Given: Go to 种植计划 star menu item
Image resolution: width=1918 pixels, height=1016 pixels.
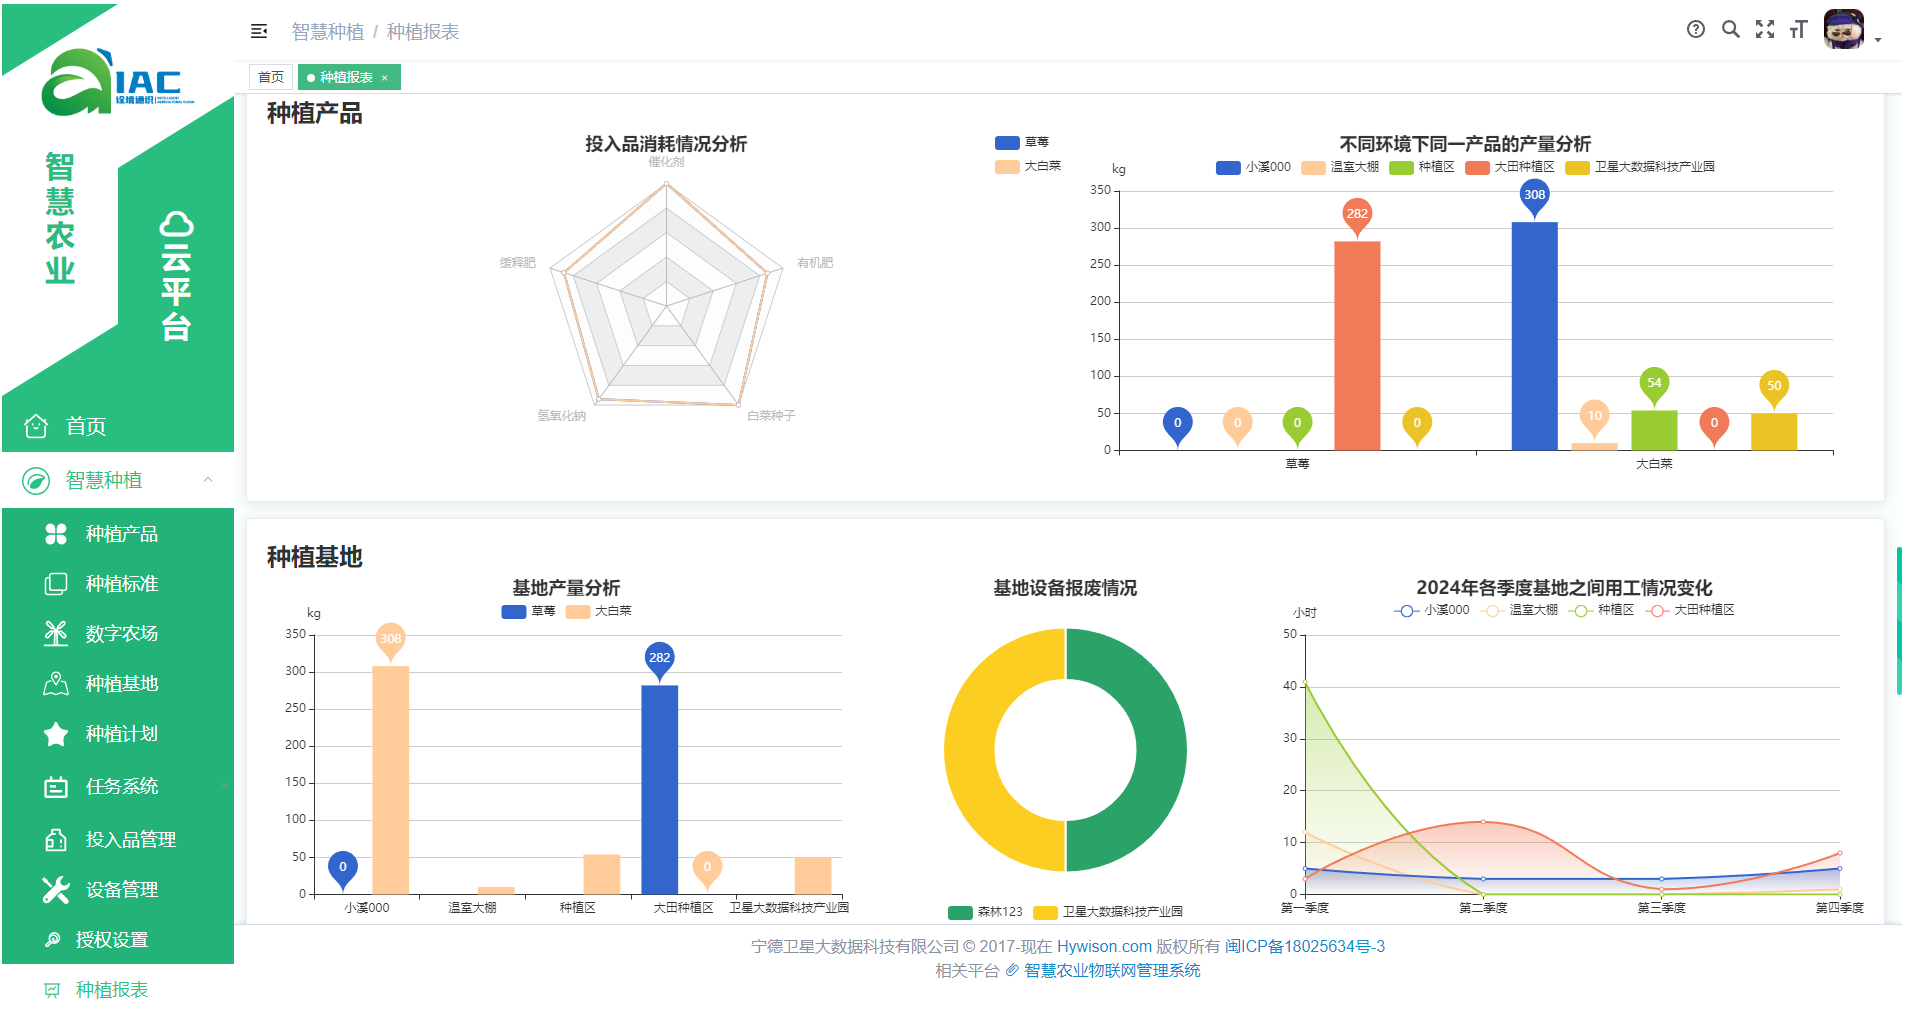Looking at the screenshot, I should (x=121, y=733).
